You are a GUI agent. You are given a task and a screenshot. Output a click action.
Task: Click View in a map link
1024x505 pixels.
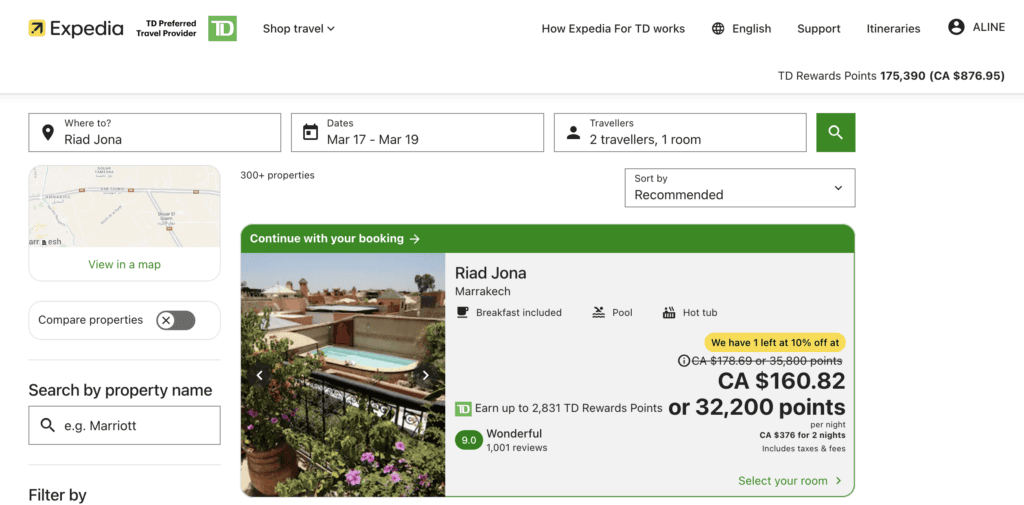pyautogui.click(x=124, y=264)
